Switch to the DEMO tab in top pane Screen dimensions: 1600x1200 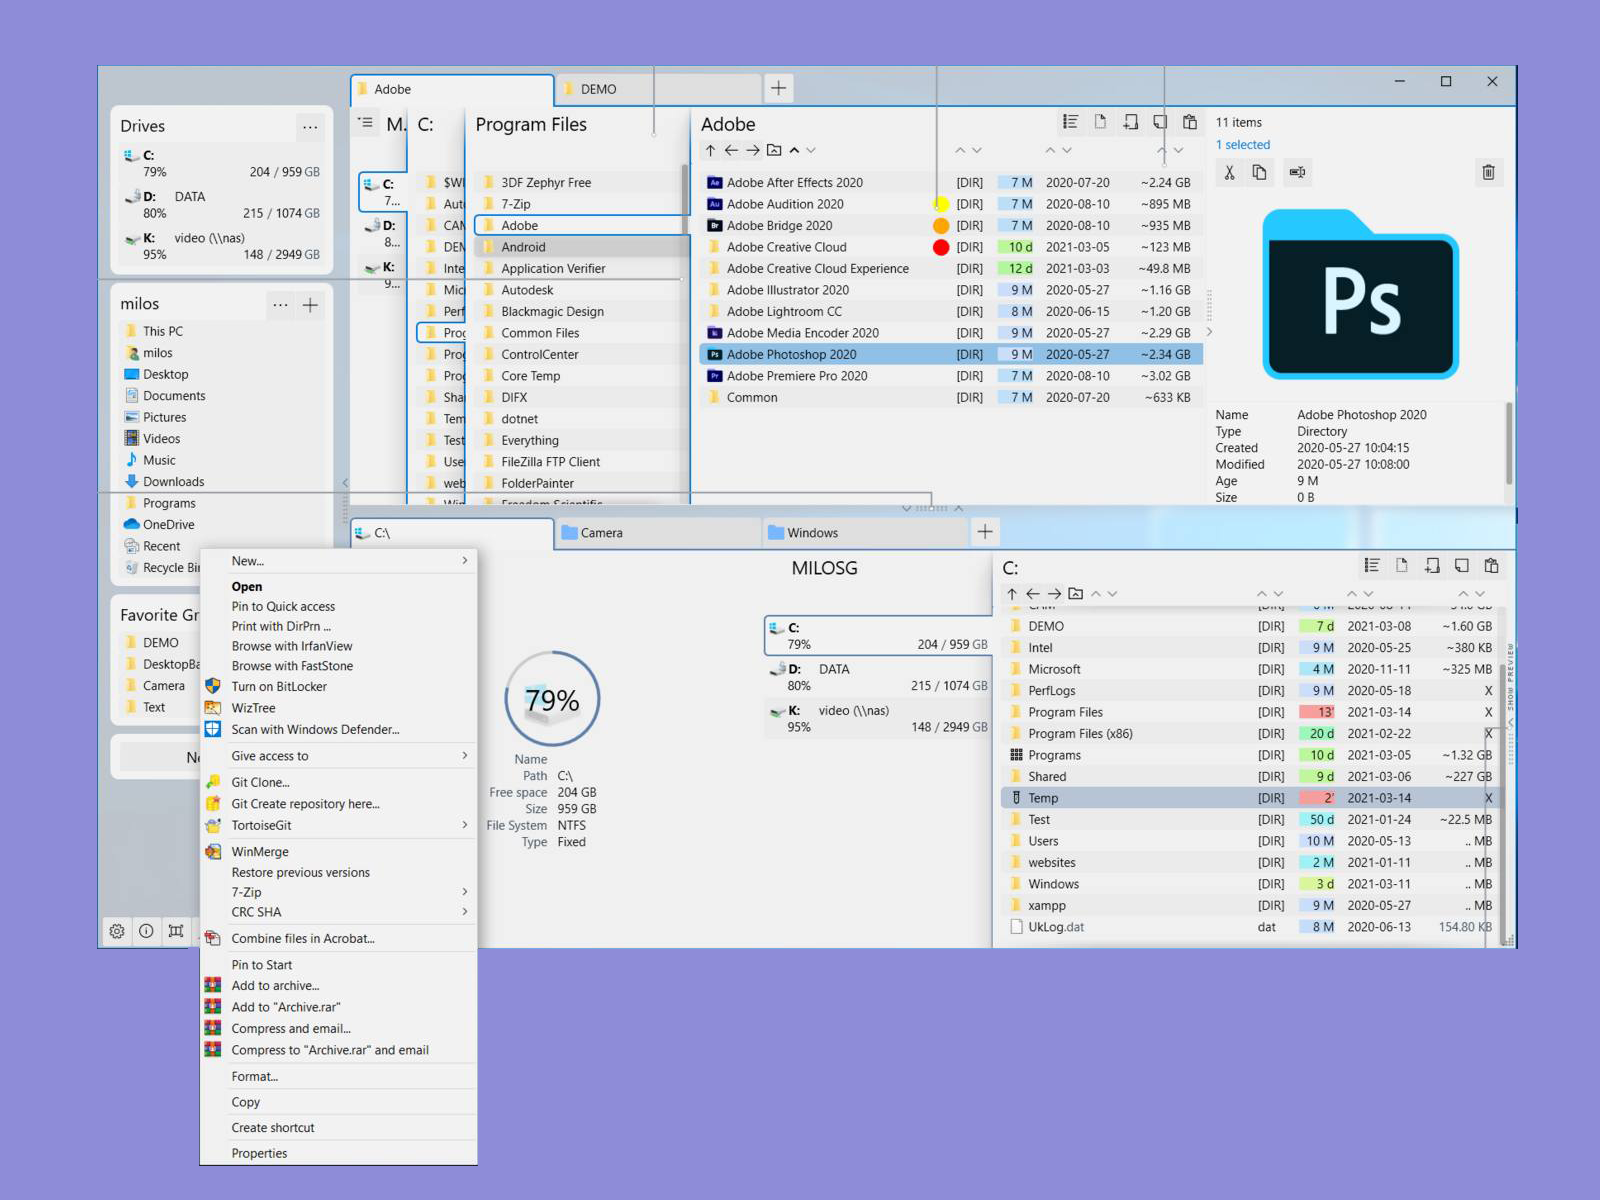click(x=598, y=89)
